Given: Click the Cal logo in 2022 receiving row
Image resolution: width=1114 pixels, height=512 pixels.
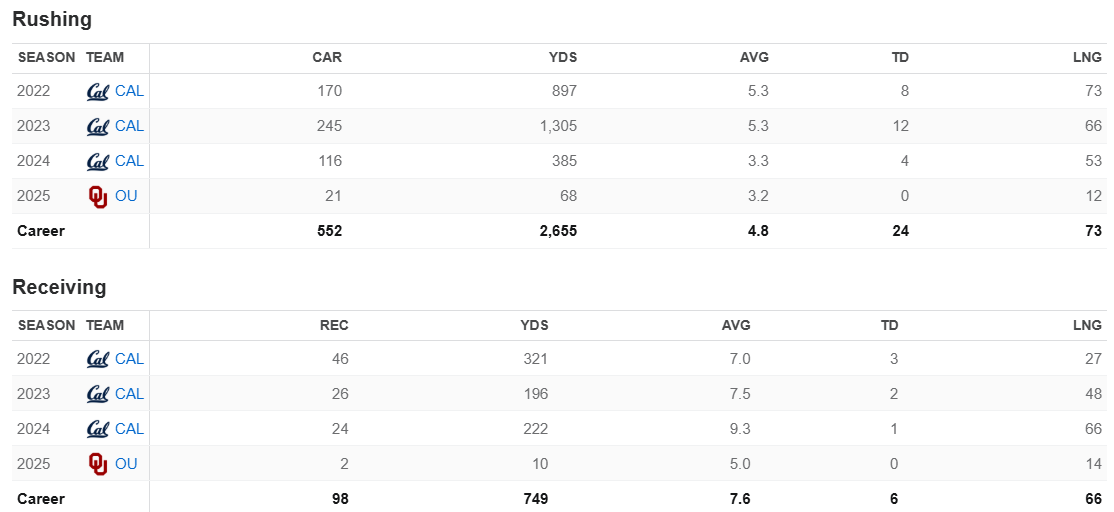Looking at the screenshot, I should (98, 359).
